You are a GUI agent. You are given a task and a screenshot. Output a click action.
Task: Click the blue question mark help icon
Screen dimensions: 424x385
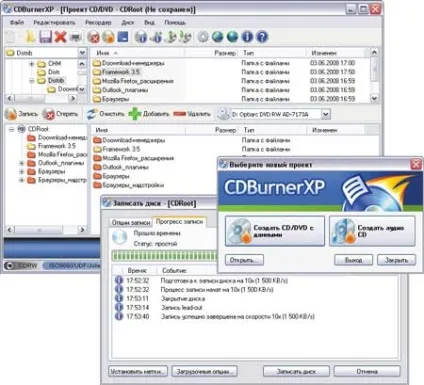point(262,37)
